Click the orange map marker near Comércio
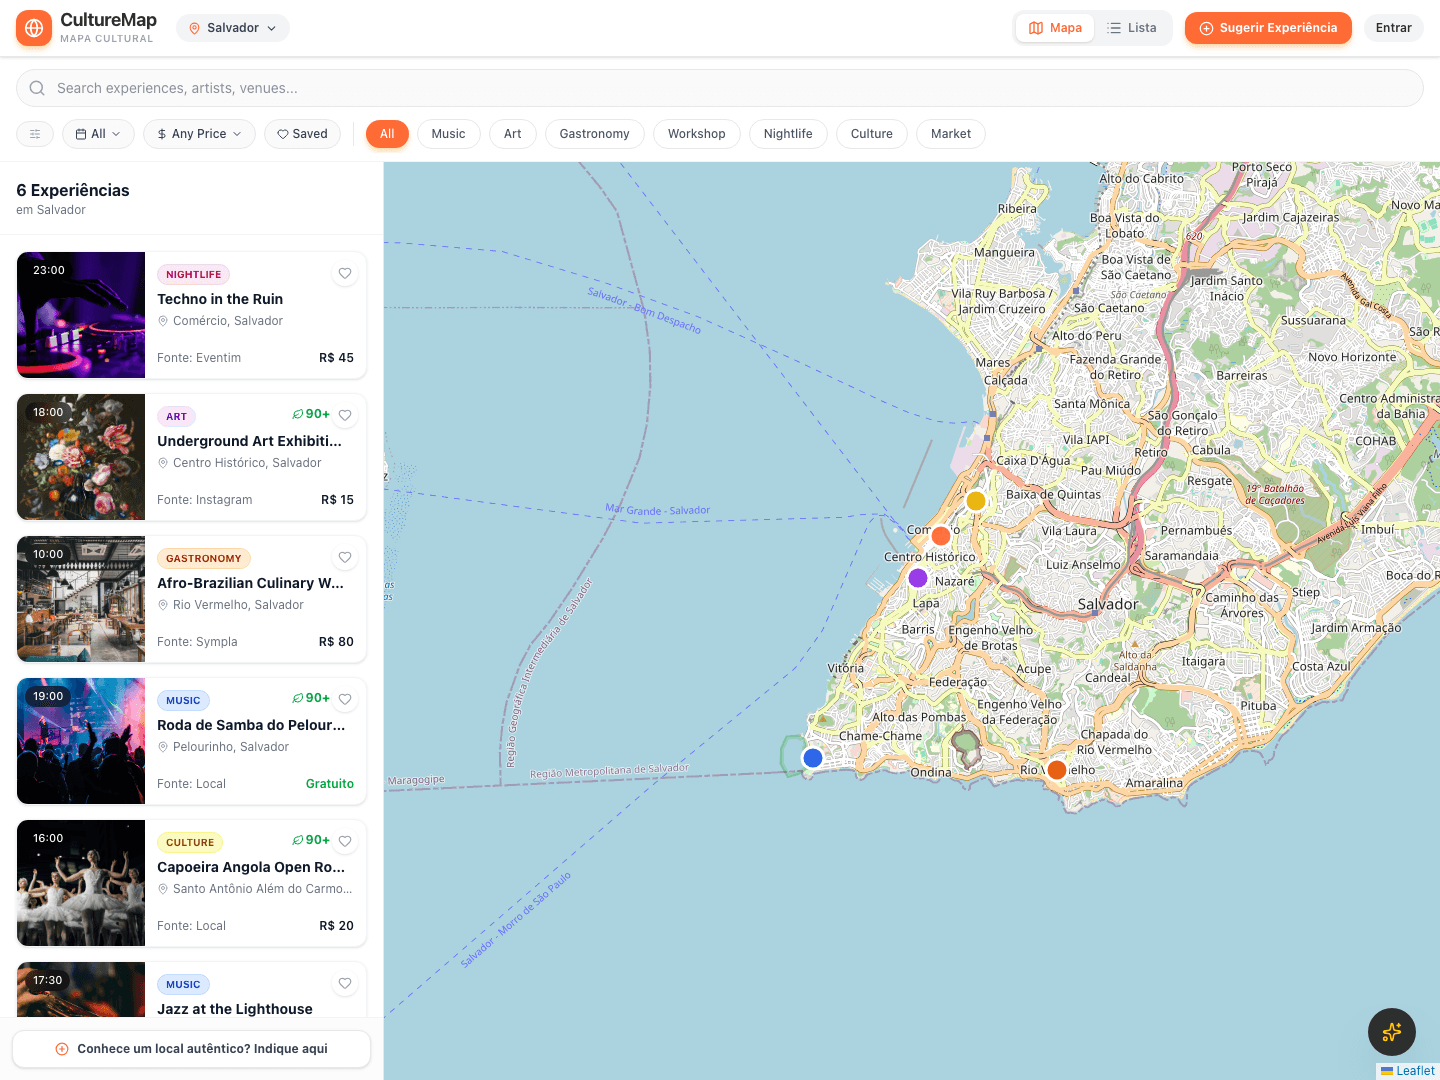This screenshot has width=1440, height=1080. tap(941, 536)
